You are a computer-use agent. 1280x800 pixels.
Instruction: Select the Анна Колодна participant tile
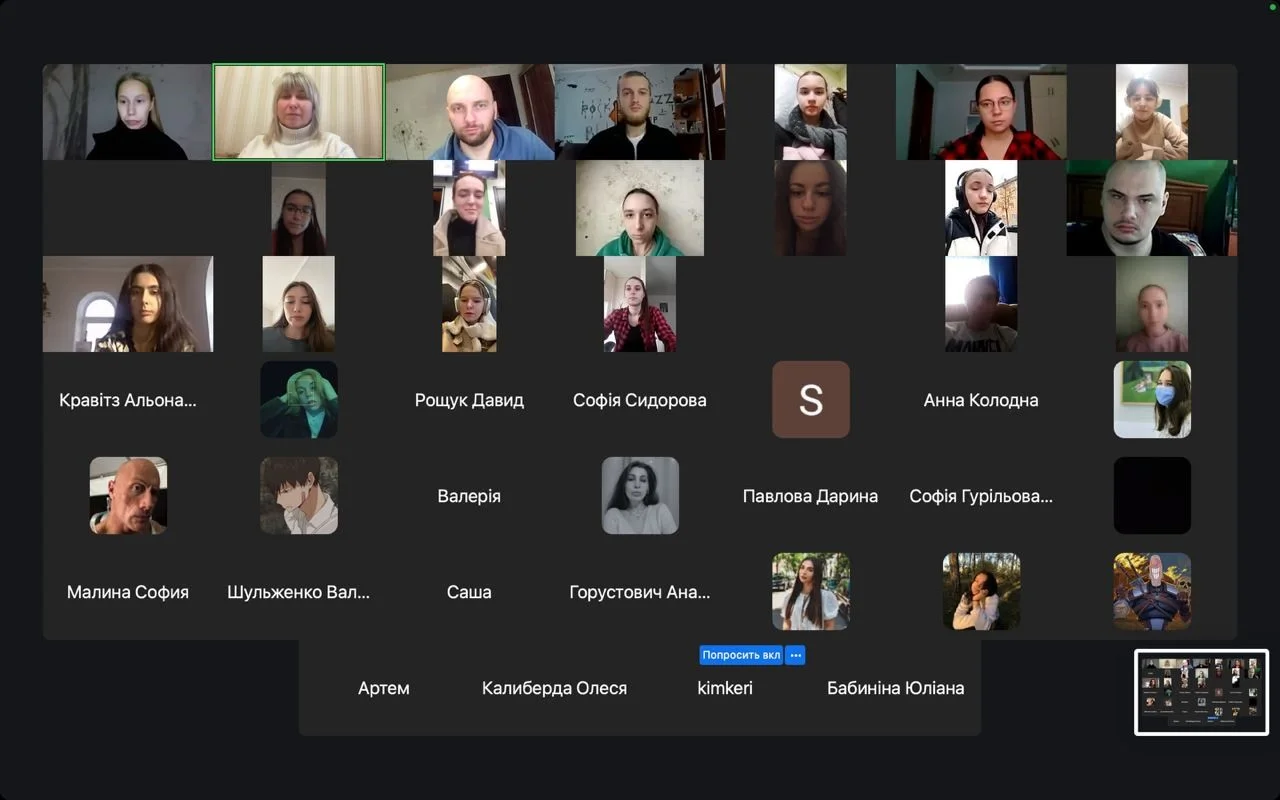[x=981, y=400]
